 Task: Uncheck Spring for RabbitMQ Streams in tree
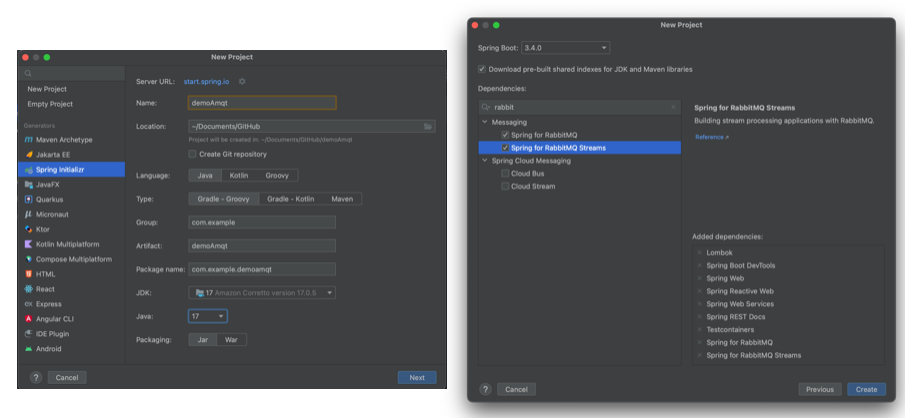pos(505,148)
